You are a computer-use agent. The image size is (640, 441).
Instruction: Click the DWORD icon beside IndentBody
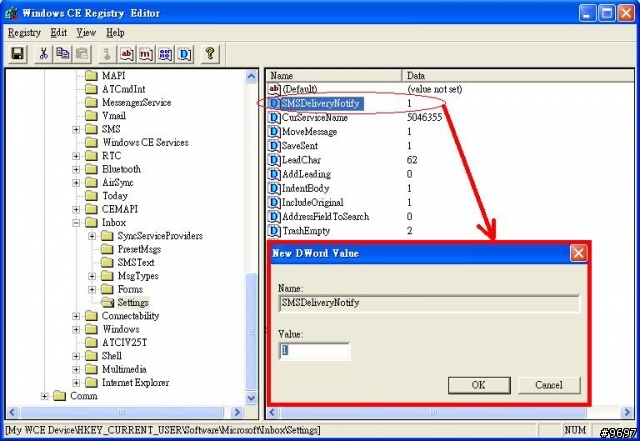[x=274, y=188]
